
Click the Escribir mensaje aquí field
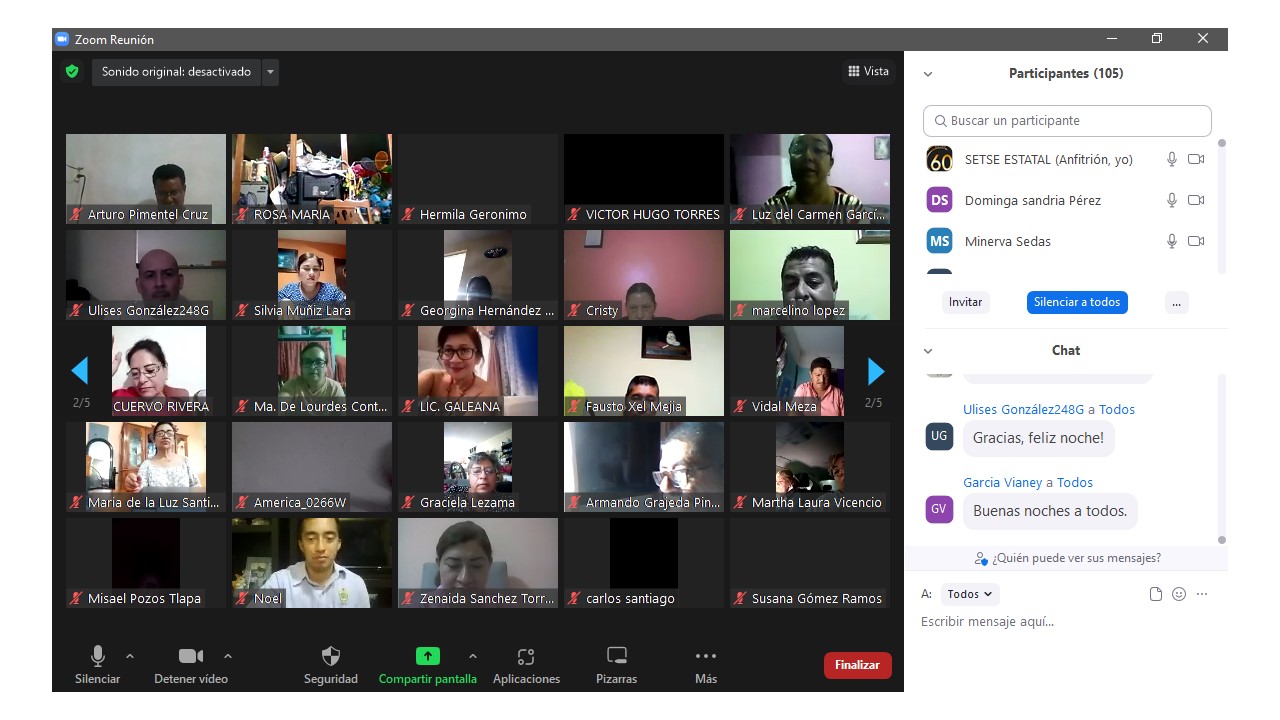click(1066, 622)
